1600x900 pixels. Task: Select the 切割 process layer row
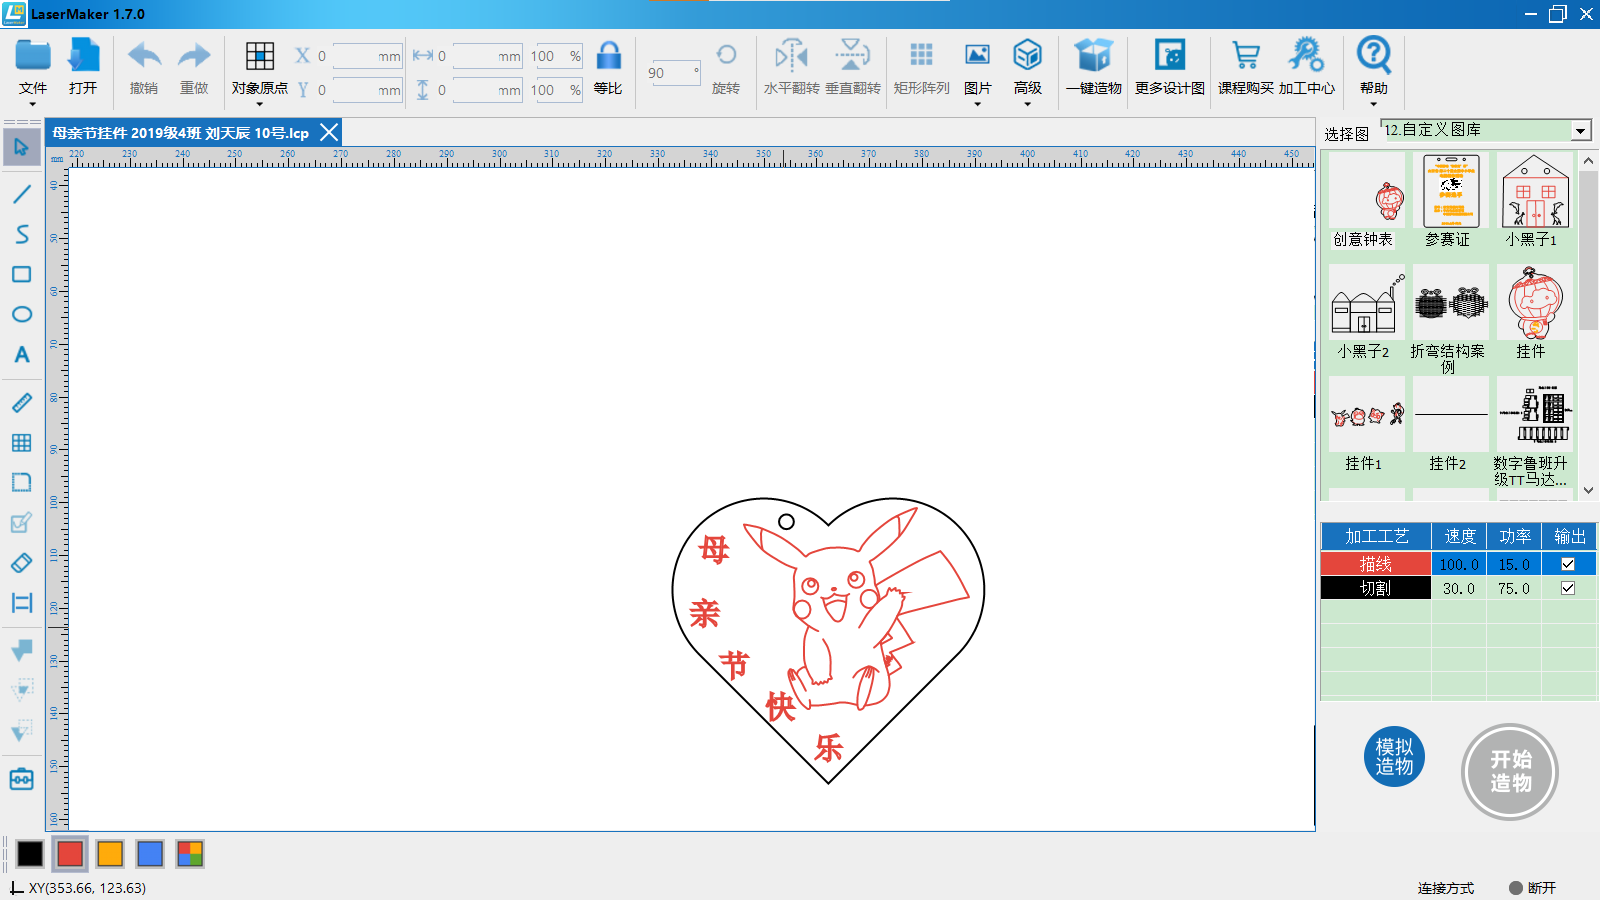pos(1458,588)
